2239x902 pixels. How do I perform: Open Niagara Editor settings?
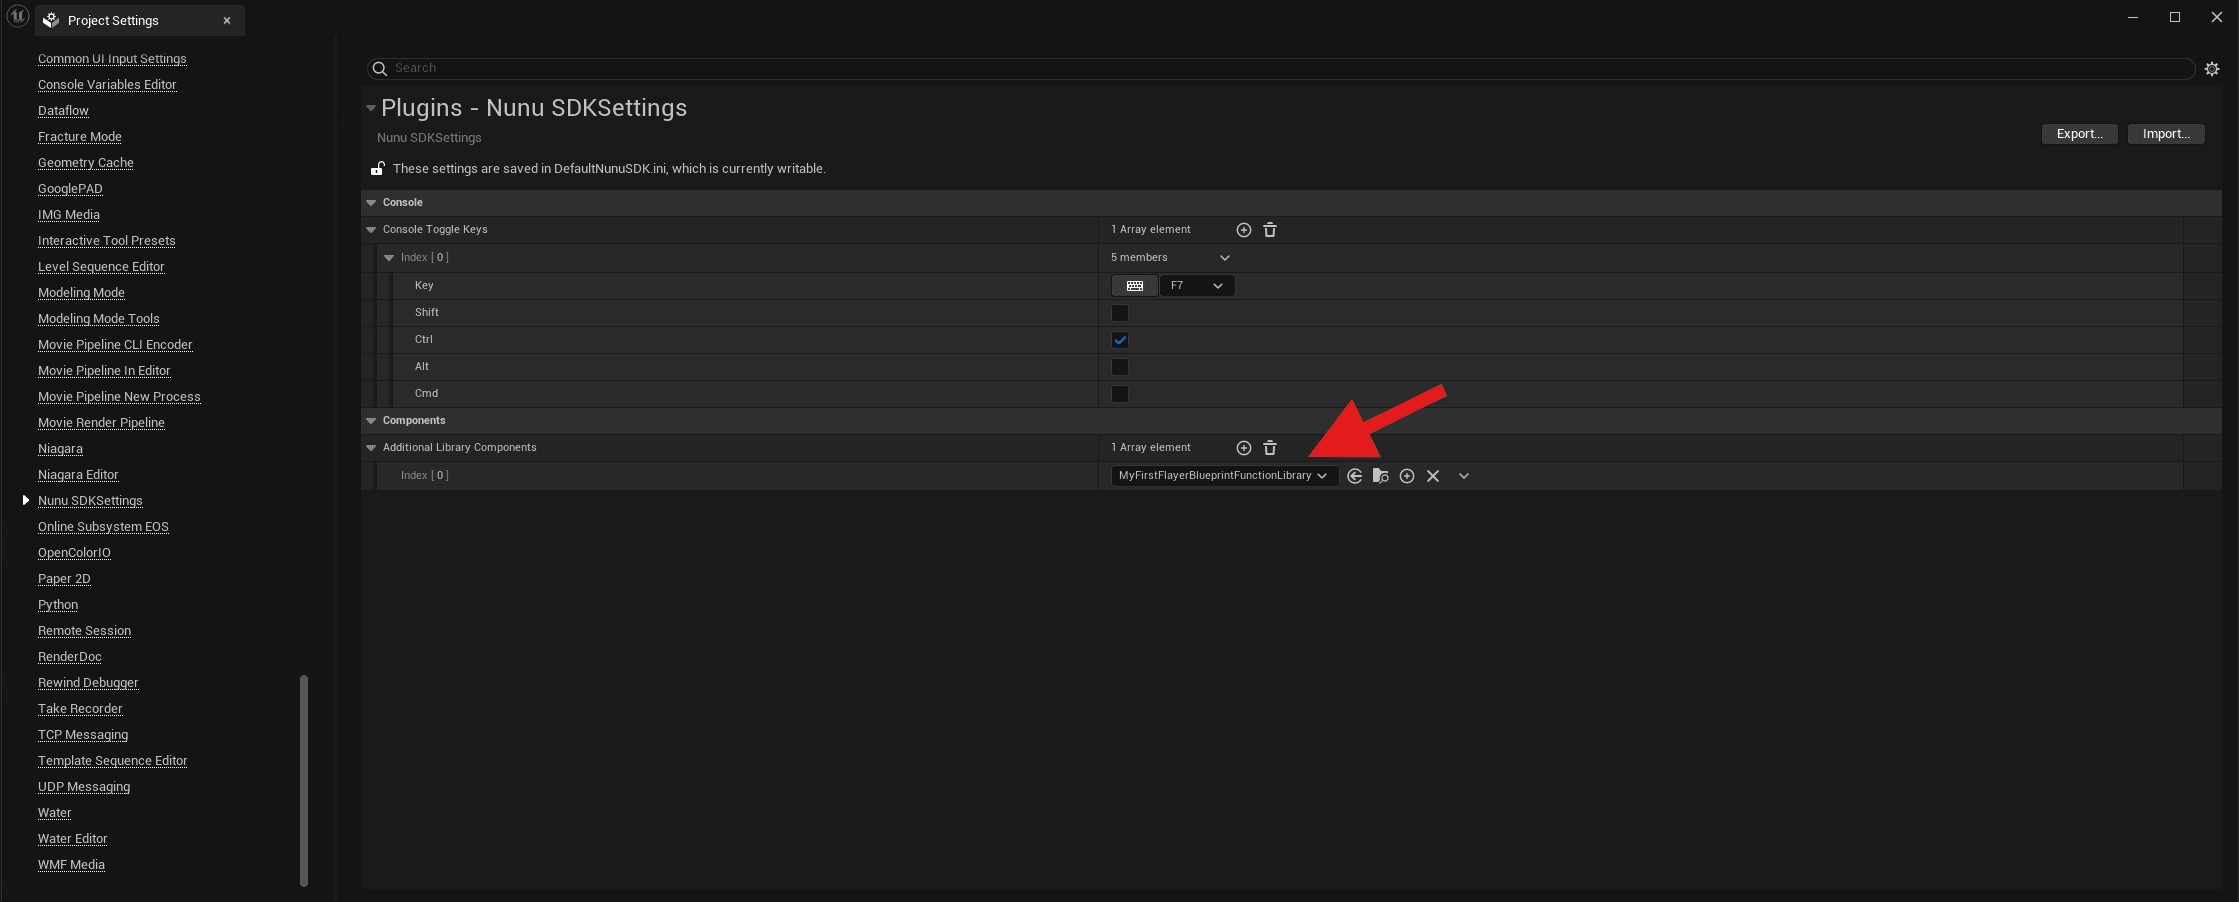pos(78,475)
